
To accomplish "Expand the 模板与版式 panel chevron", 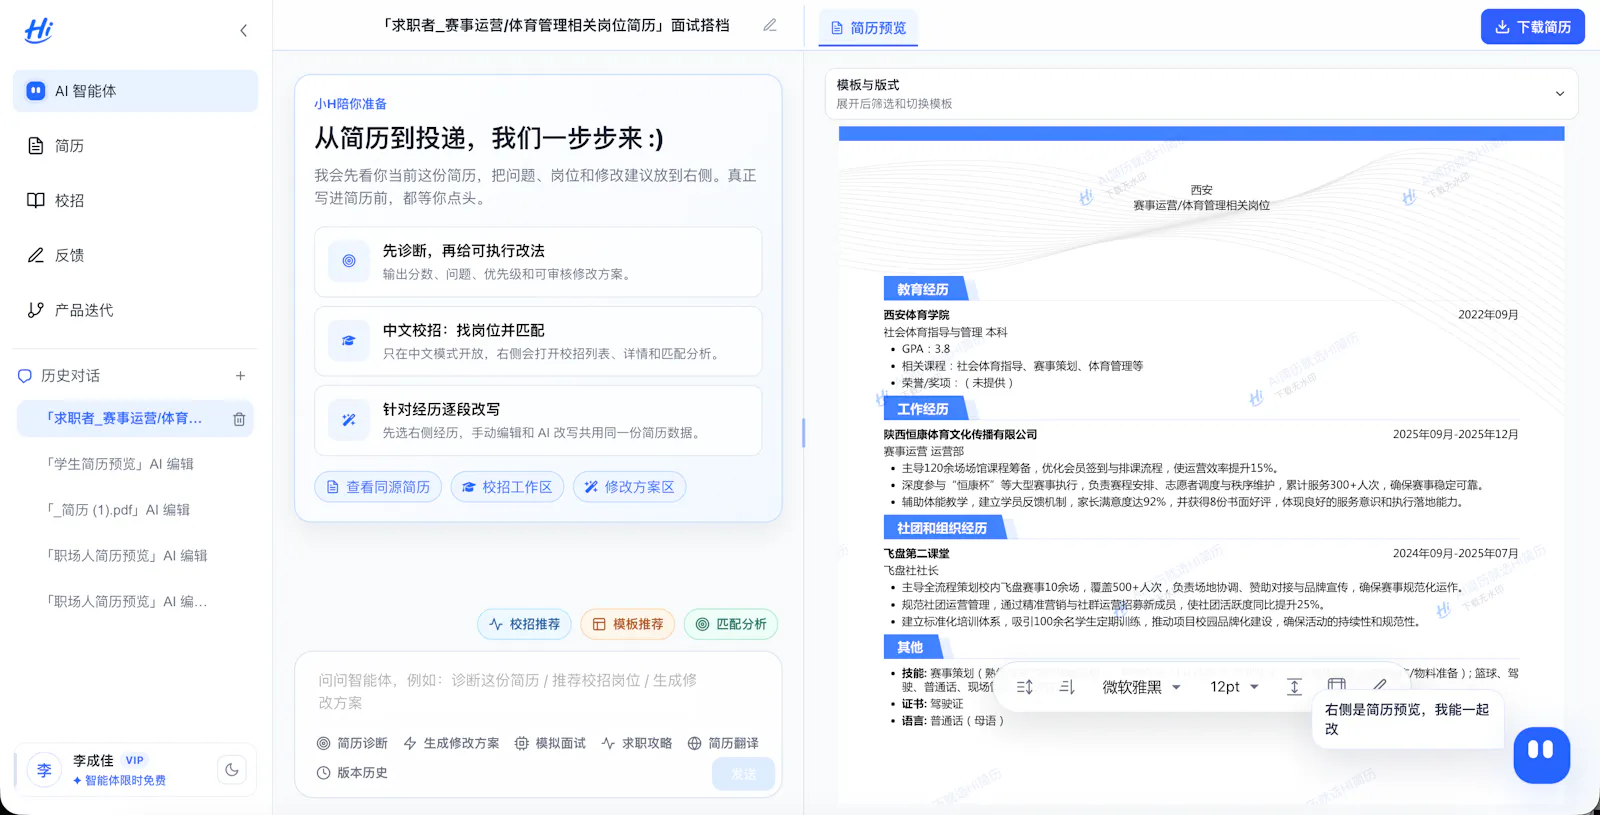I will pyautogui.click(x=1560, y=94).
